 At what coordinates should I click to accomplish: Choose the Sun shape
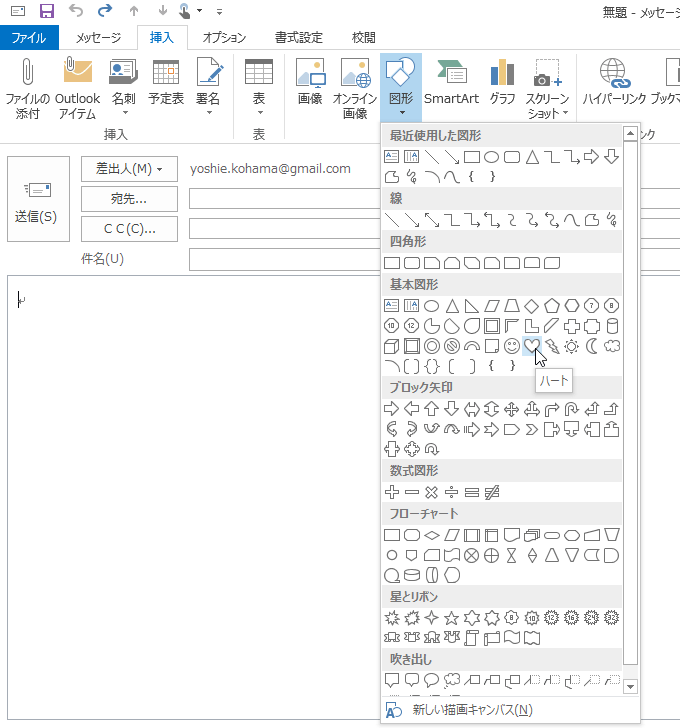coord(572,346)
